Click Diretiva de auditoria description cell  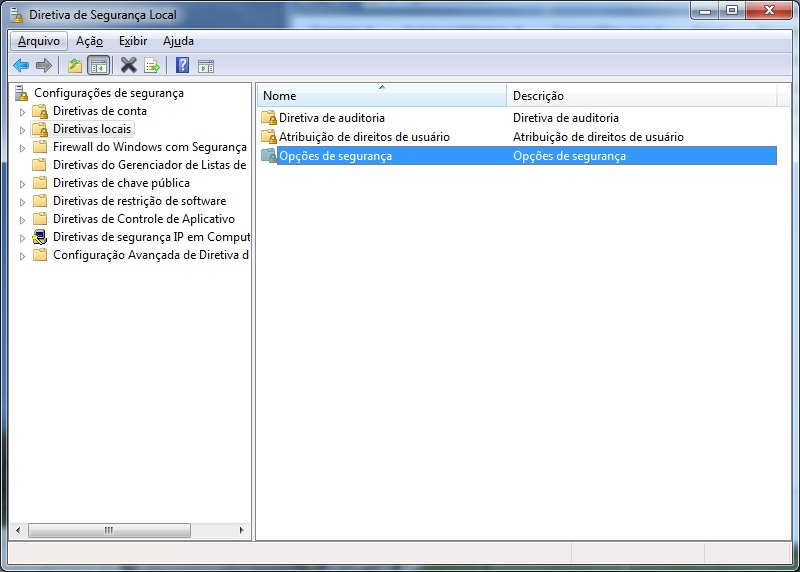tap(566, 118)
